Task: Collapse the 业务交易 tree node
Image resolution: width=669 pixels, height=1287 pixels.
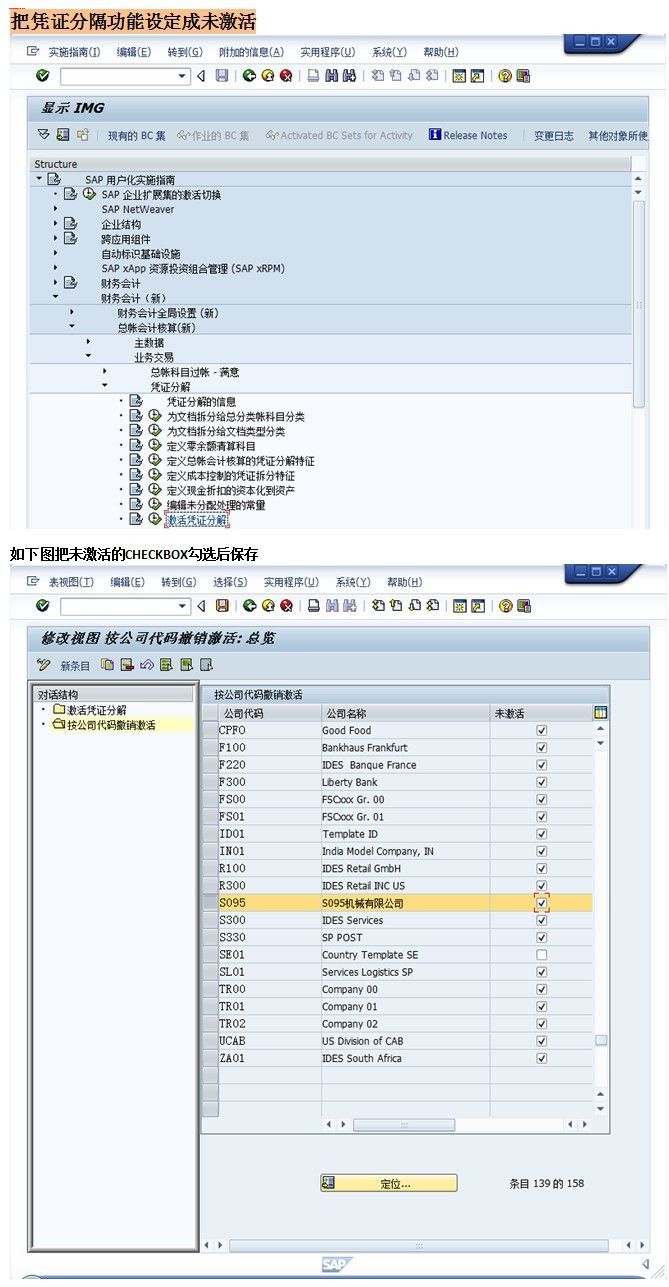Action: [x=88, y=357]
